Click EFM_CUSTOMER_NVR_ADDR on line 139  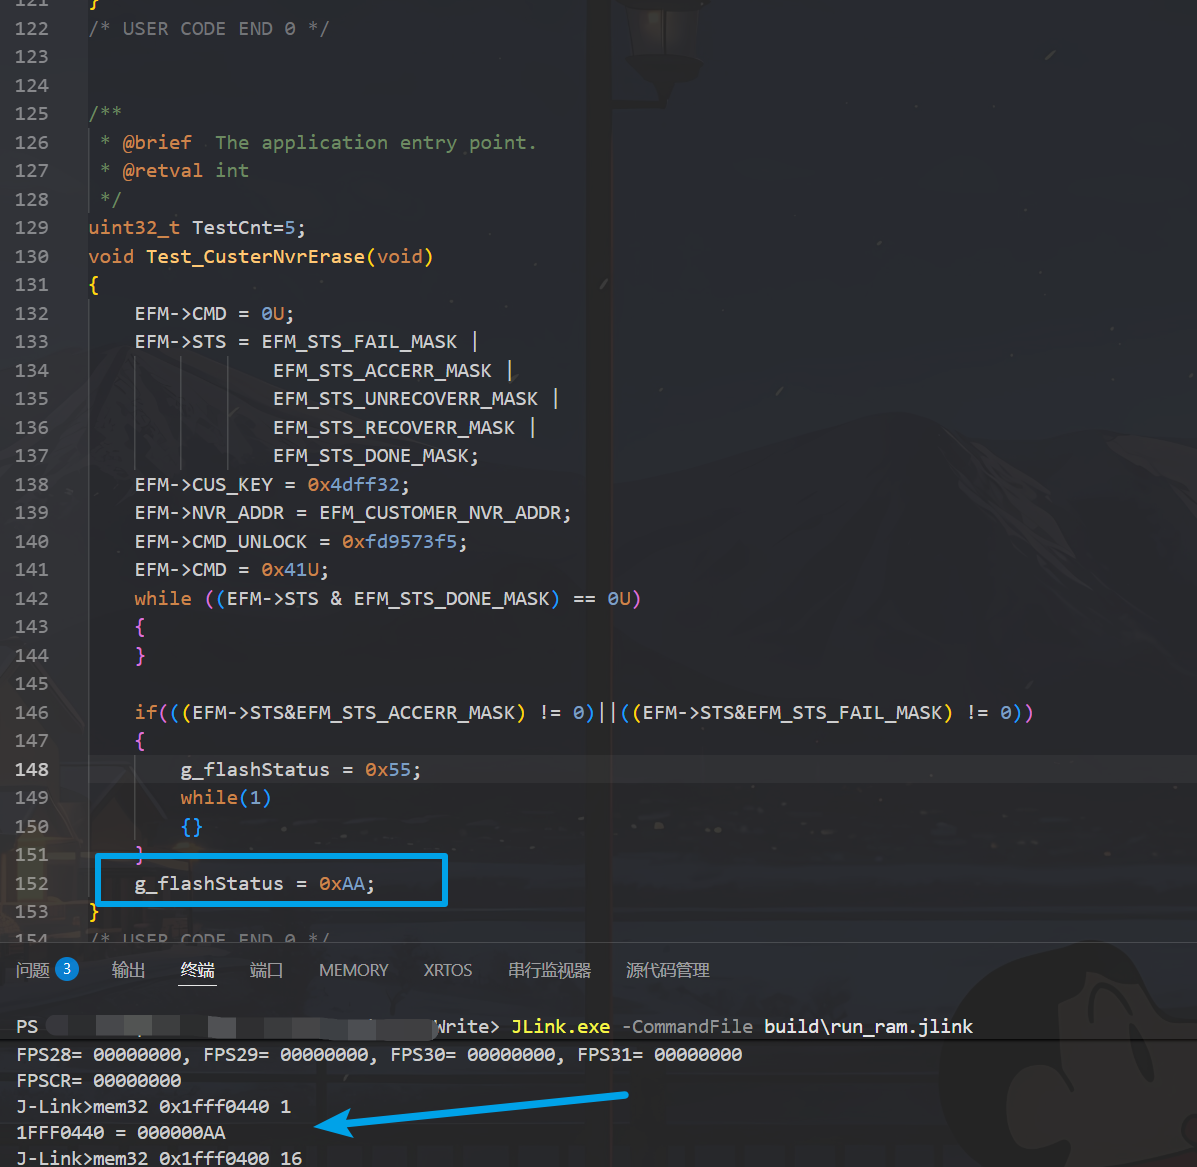coord(440,513)
